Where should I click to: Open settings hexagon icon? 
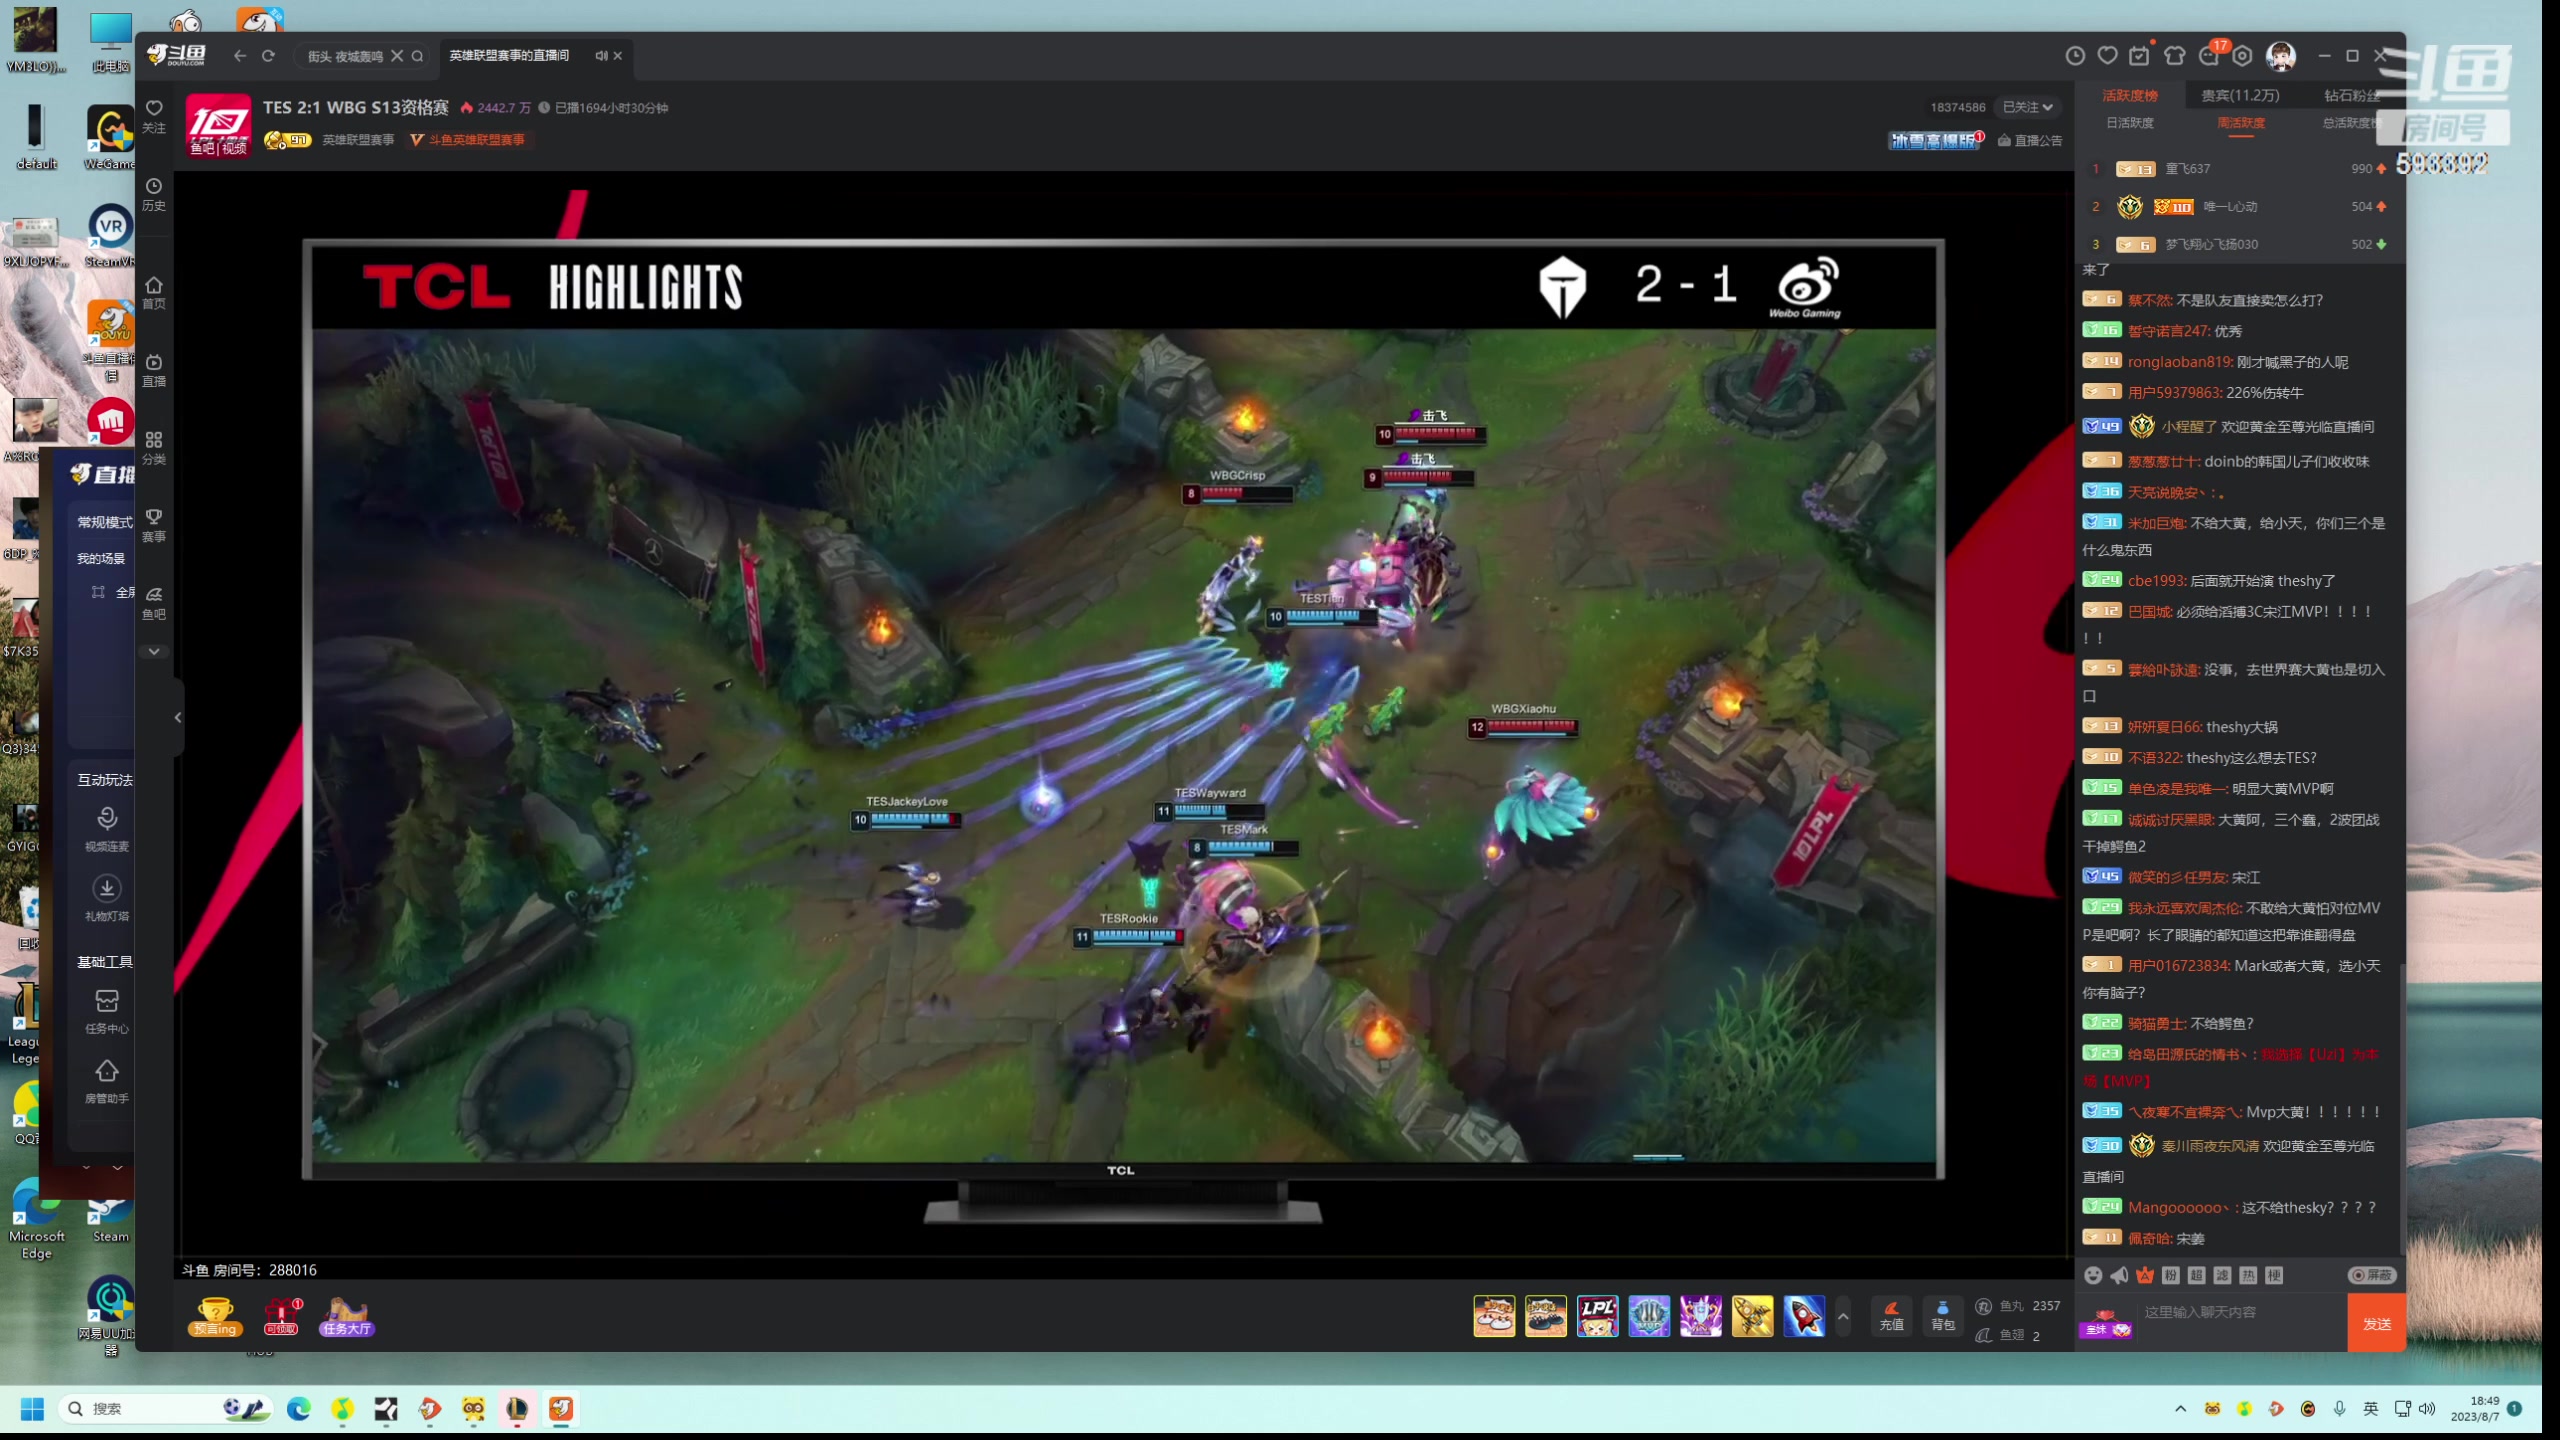pos(2243,56)
